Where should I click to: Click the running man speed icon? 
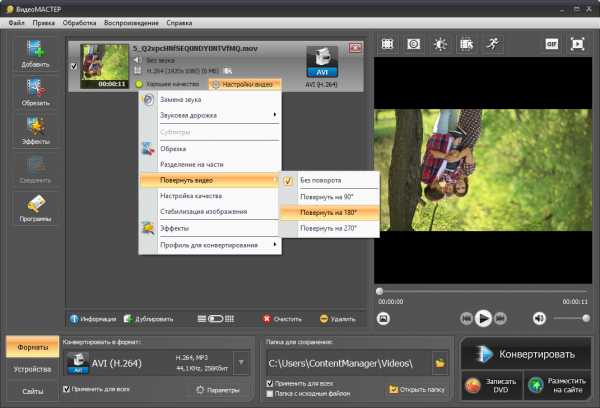[493, 45]
